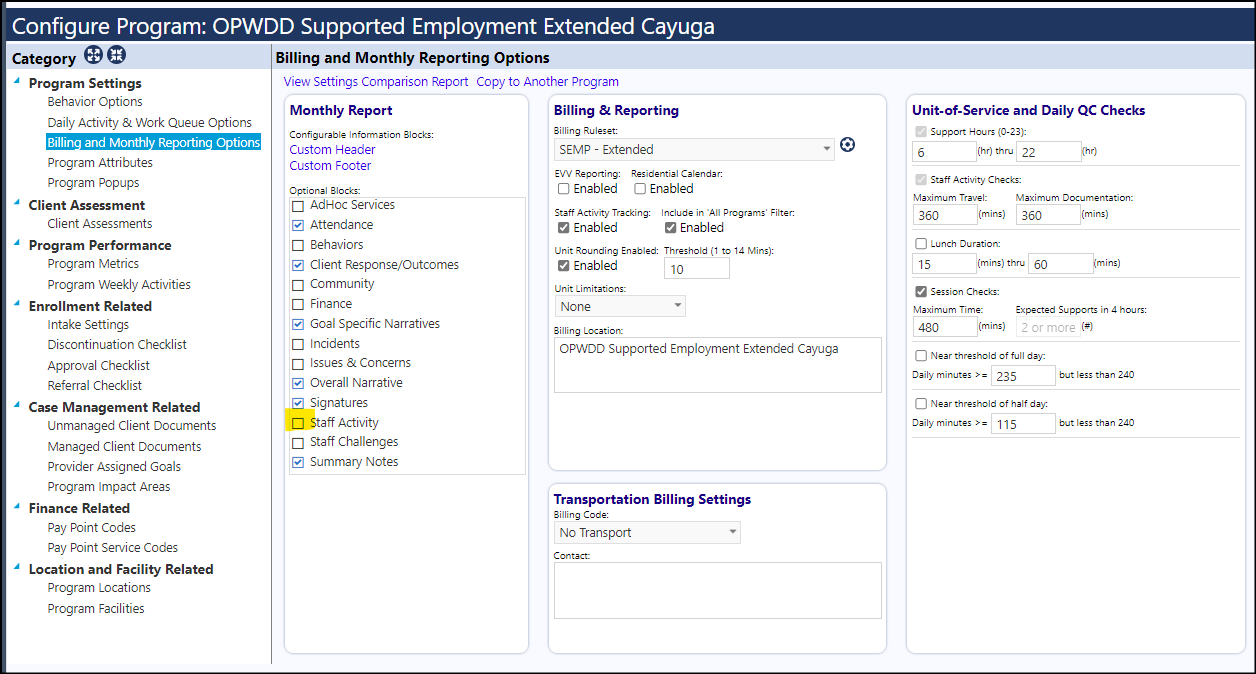Check the Issues & Concerns checkbox

click(x=298, y=364)
